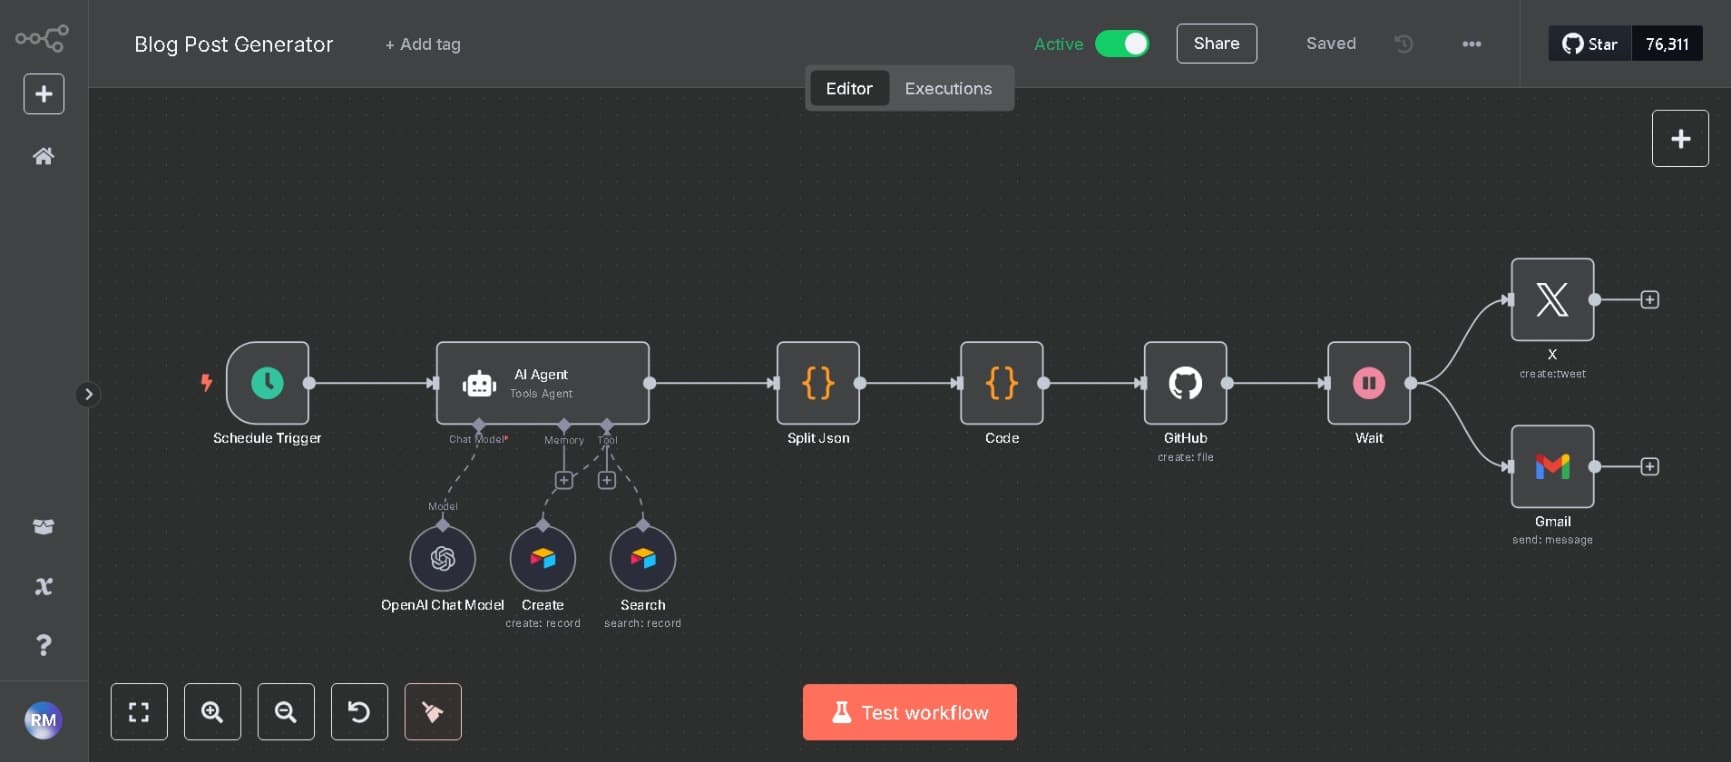Select the Schedule Trigger node
The height and width of the screenshot is (762, 1731).
[267, 383]
